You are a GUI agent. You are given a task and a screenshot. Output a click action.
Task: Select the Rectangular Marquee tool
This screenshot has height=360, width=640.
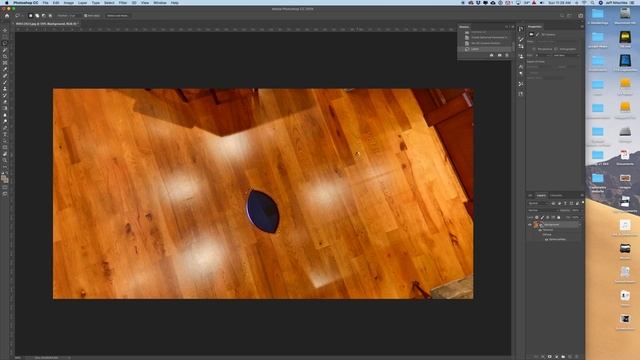click(x=5, y=36)
